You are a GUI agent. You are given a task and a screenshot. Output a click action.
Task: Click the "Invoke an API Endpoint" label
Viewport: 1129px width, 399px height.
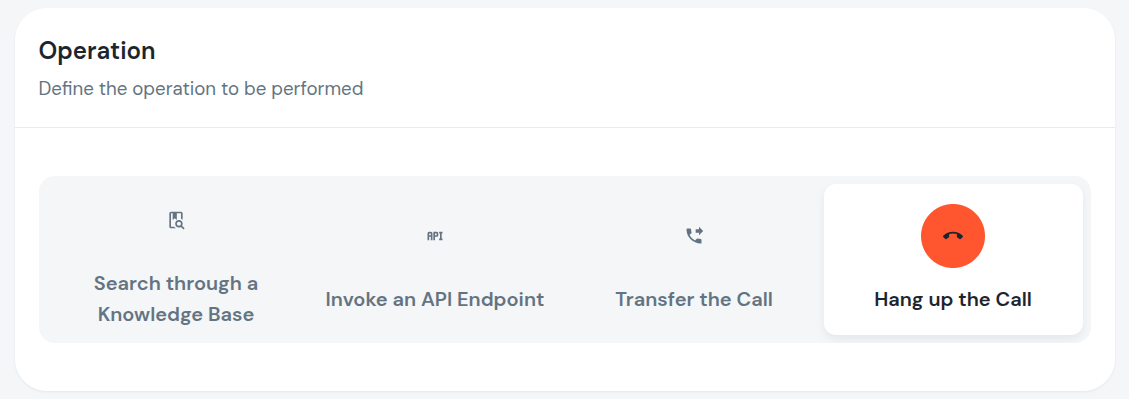pyautogui.click(x=435, y=300)
